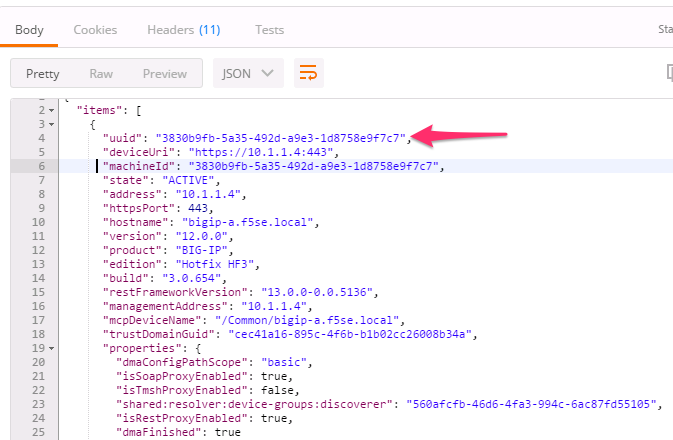The width and height of the screenshot is (673, 440).
Task: Switch to the Tests tab
Action: 270,30
